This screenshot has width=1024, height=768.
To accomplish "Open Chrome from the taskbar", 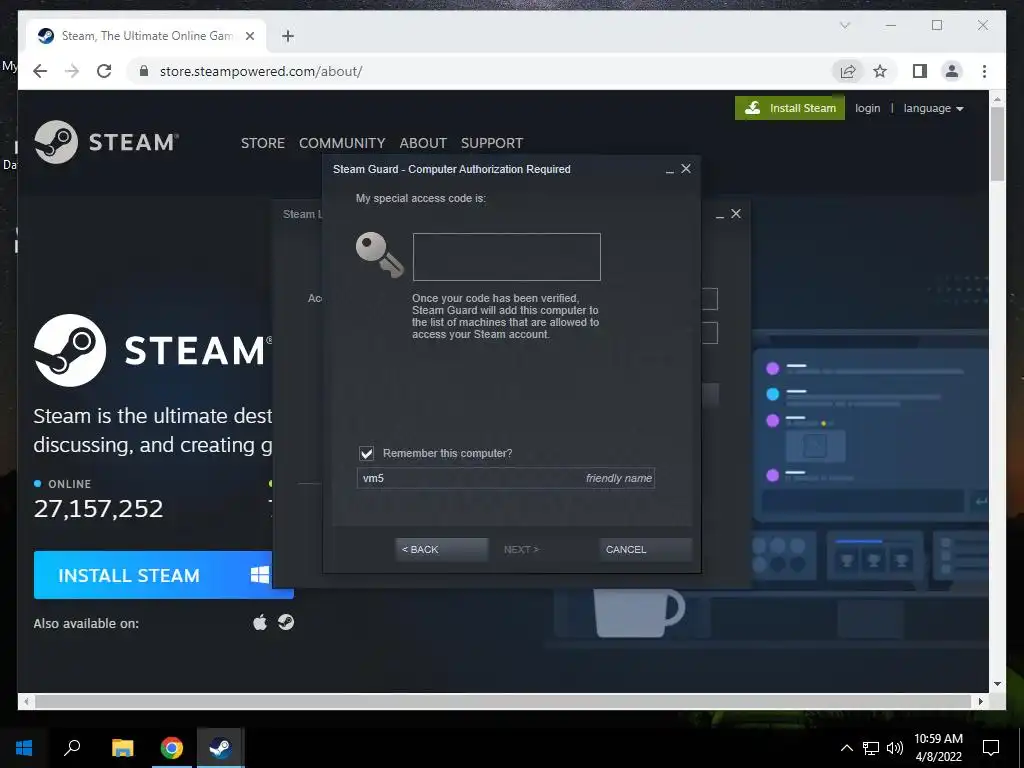I will click(172, 748).
